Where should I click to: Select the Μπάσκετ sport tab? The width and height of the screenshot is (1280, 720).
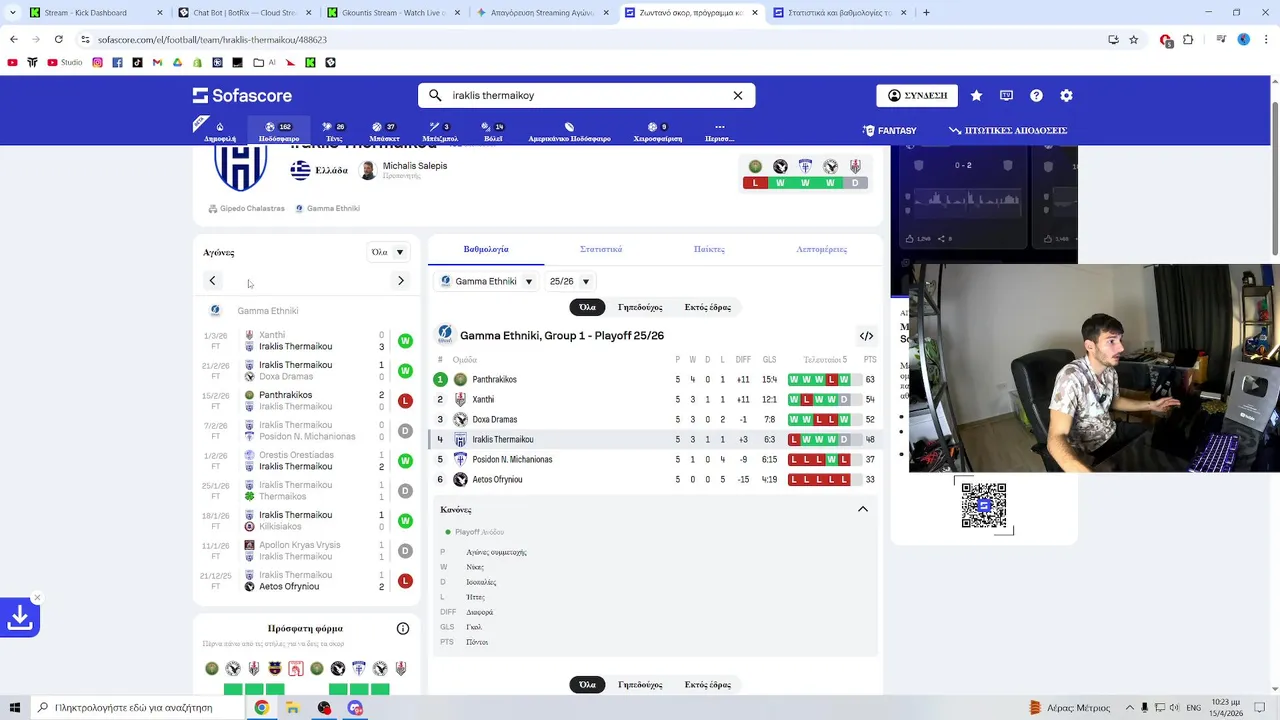coord(384,132)
